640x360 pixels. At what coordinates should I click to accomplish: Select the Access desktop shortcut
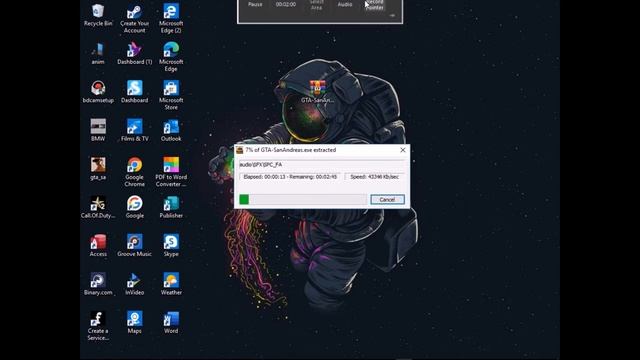click(x=98, y=246)
